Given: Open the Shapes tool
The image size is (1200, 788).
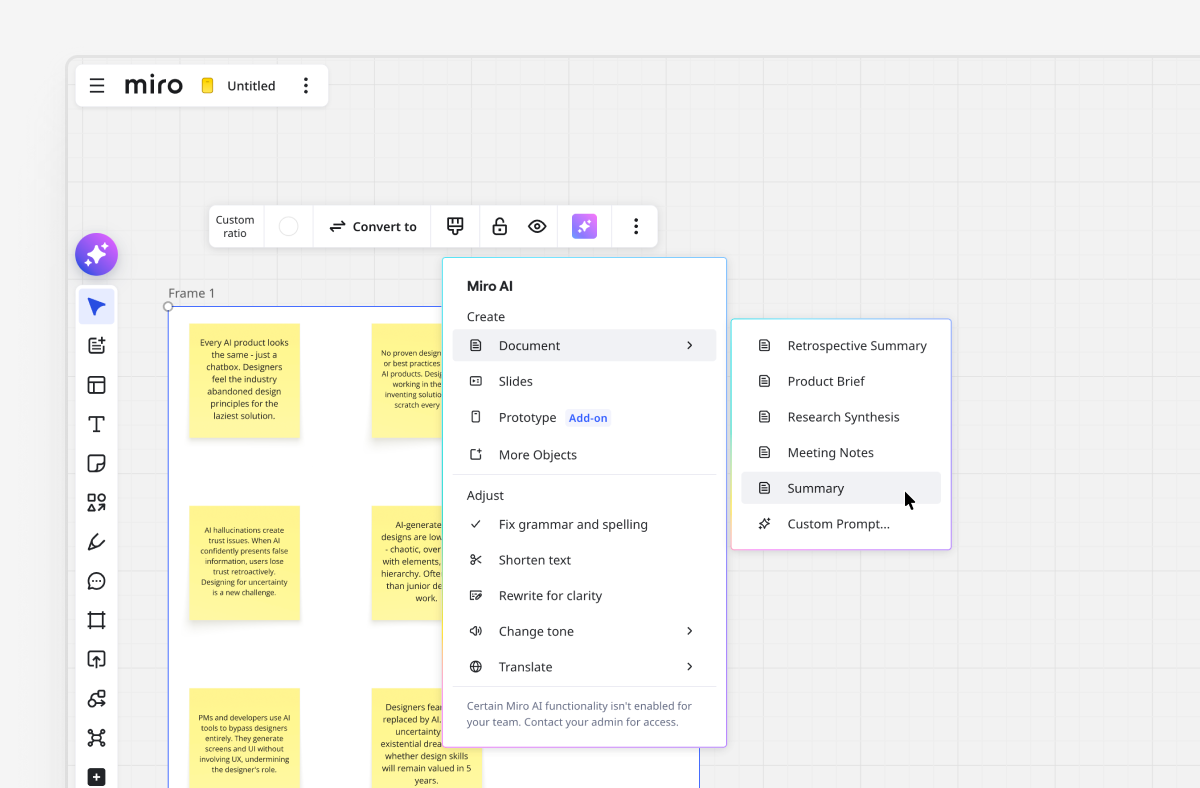Looking at the screenshot, I should pos(97,502).
